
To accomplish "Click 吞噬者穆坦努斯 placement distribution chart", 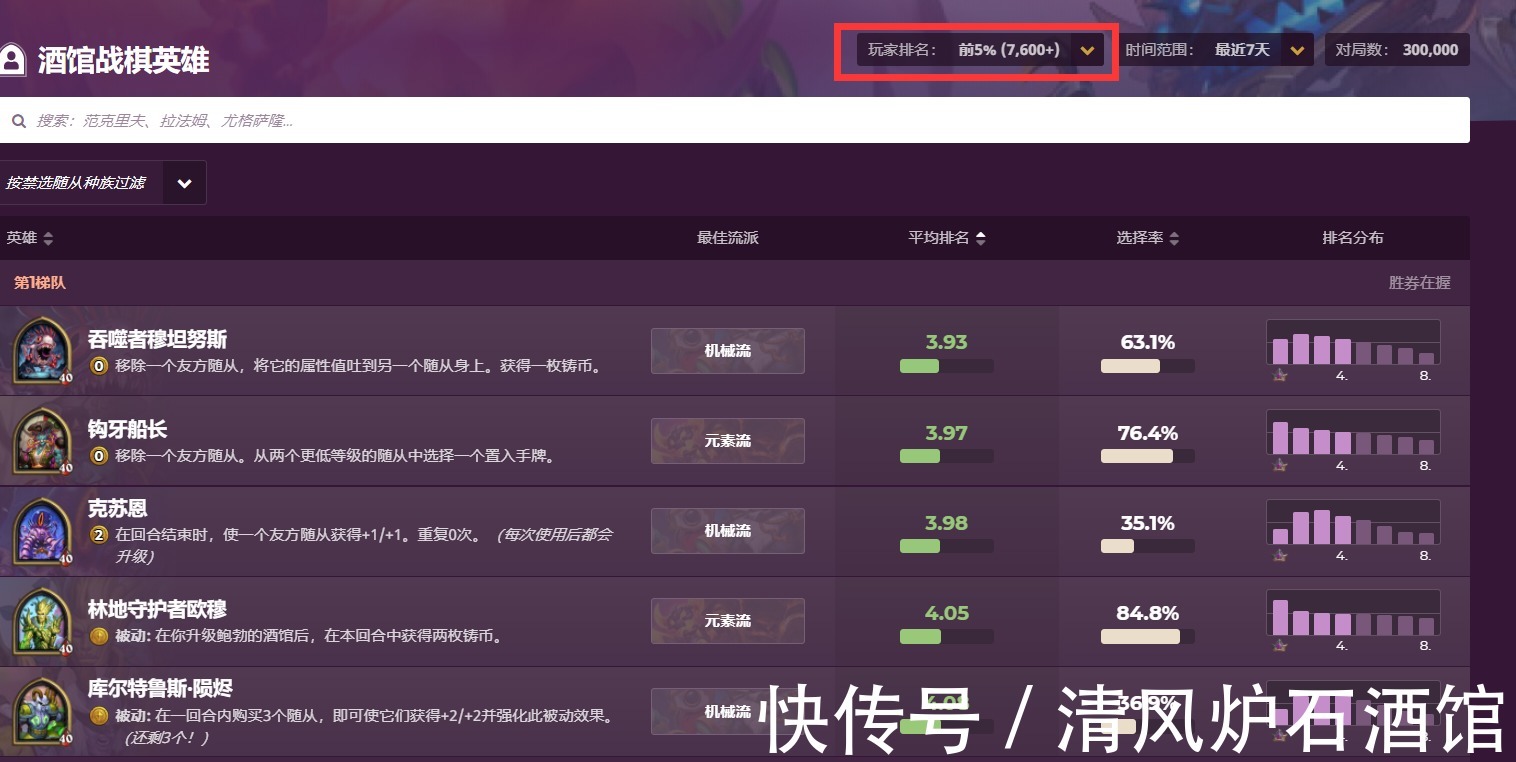I will [x=1353, y=343].
